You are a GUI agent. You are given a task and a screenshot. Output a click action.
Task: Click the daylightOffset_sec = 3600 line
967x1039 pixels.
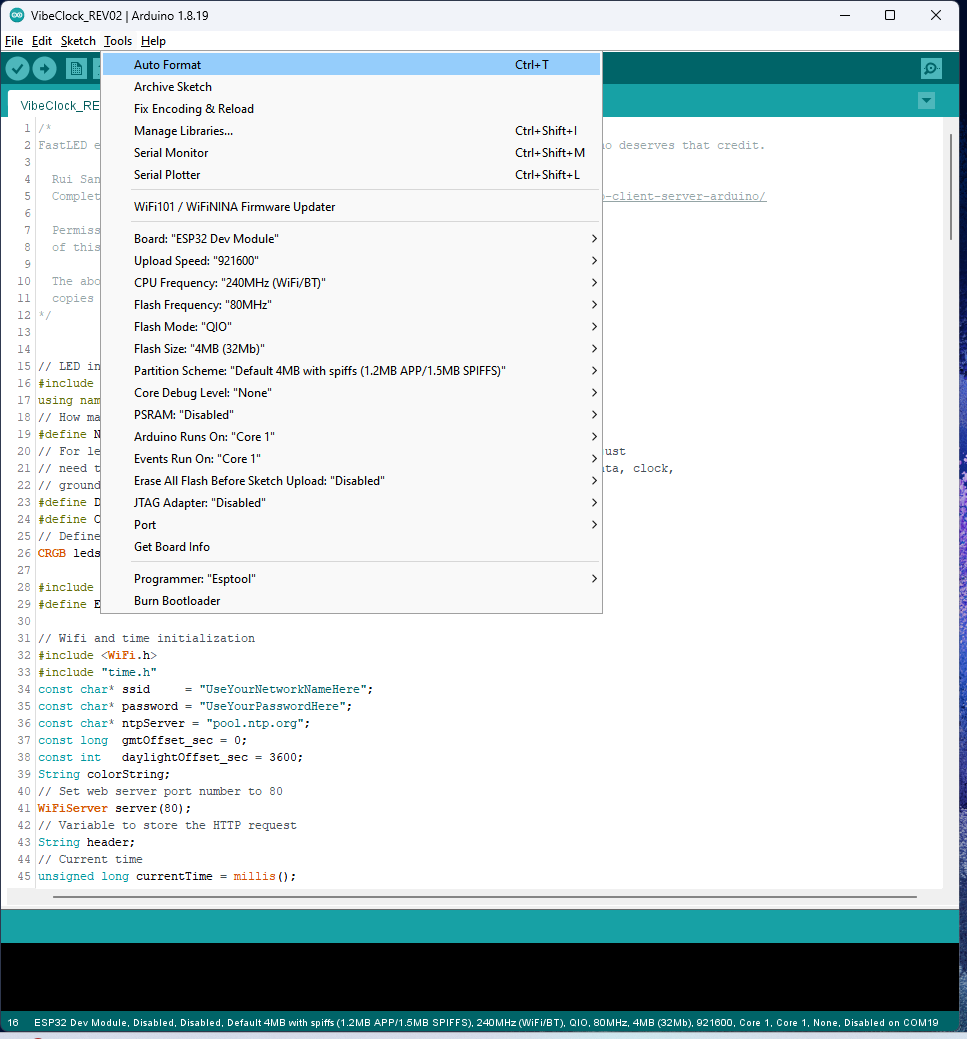tap(170, 757)
